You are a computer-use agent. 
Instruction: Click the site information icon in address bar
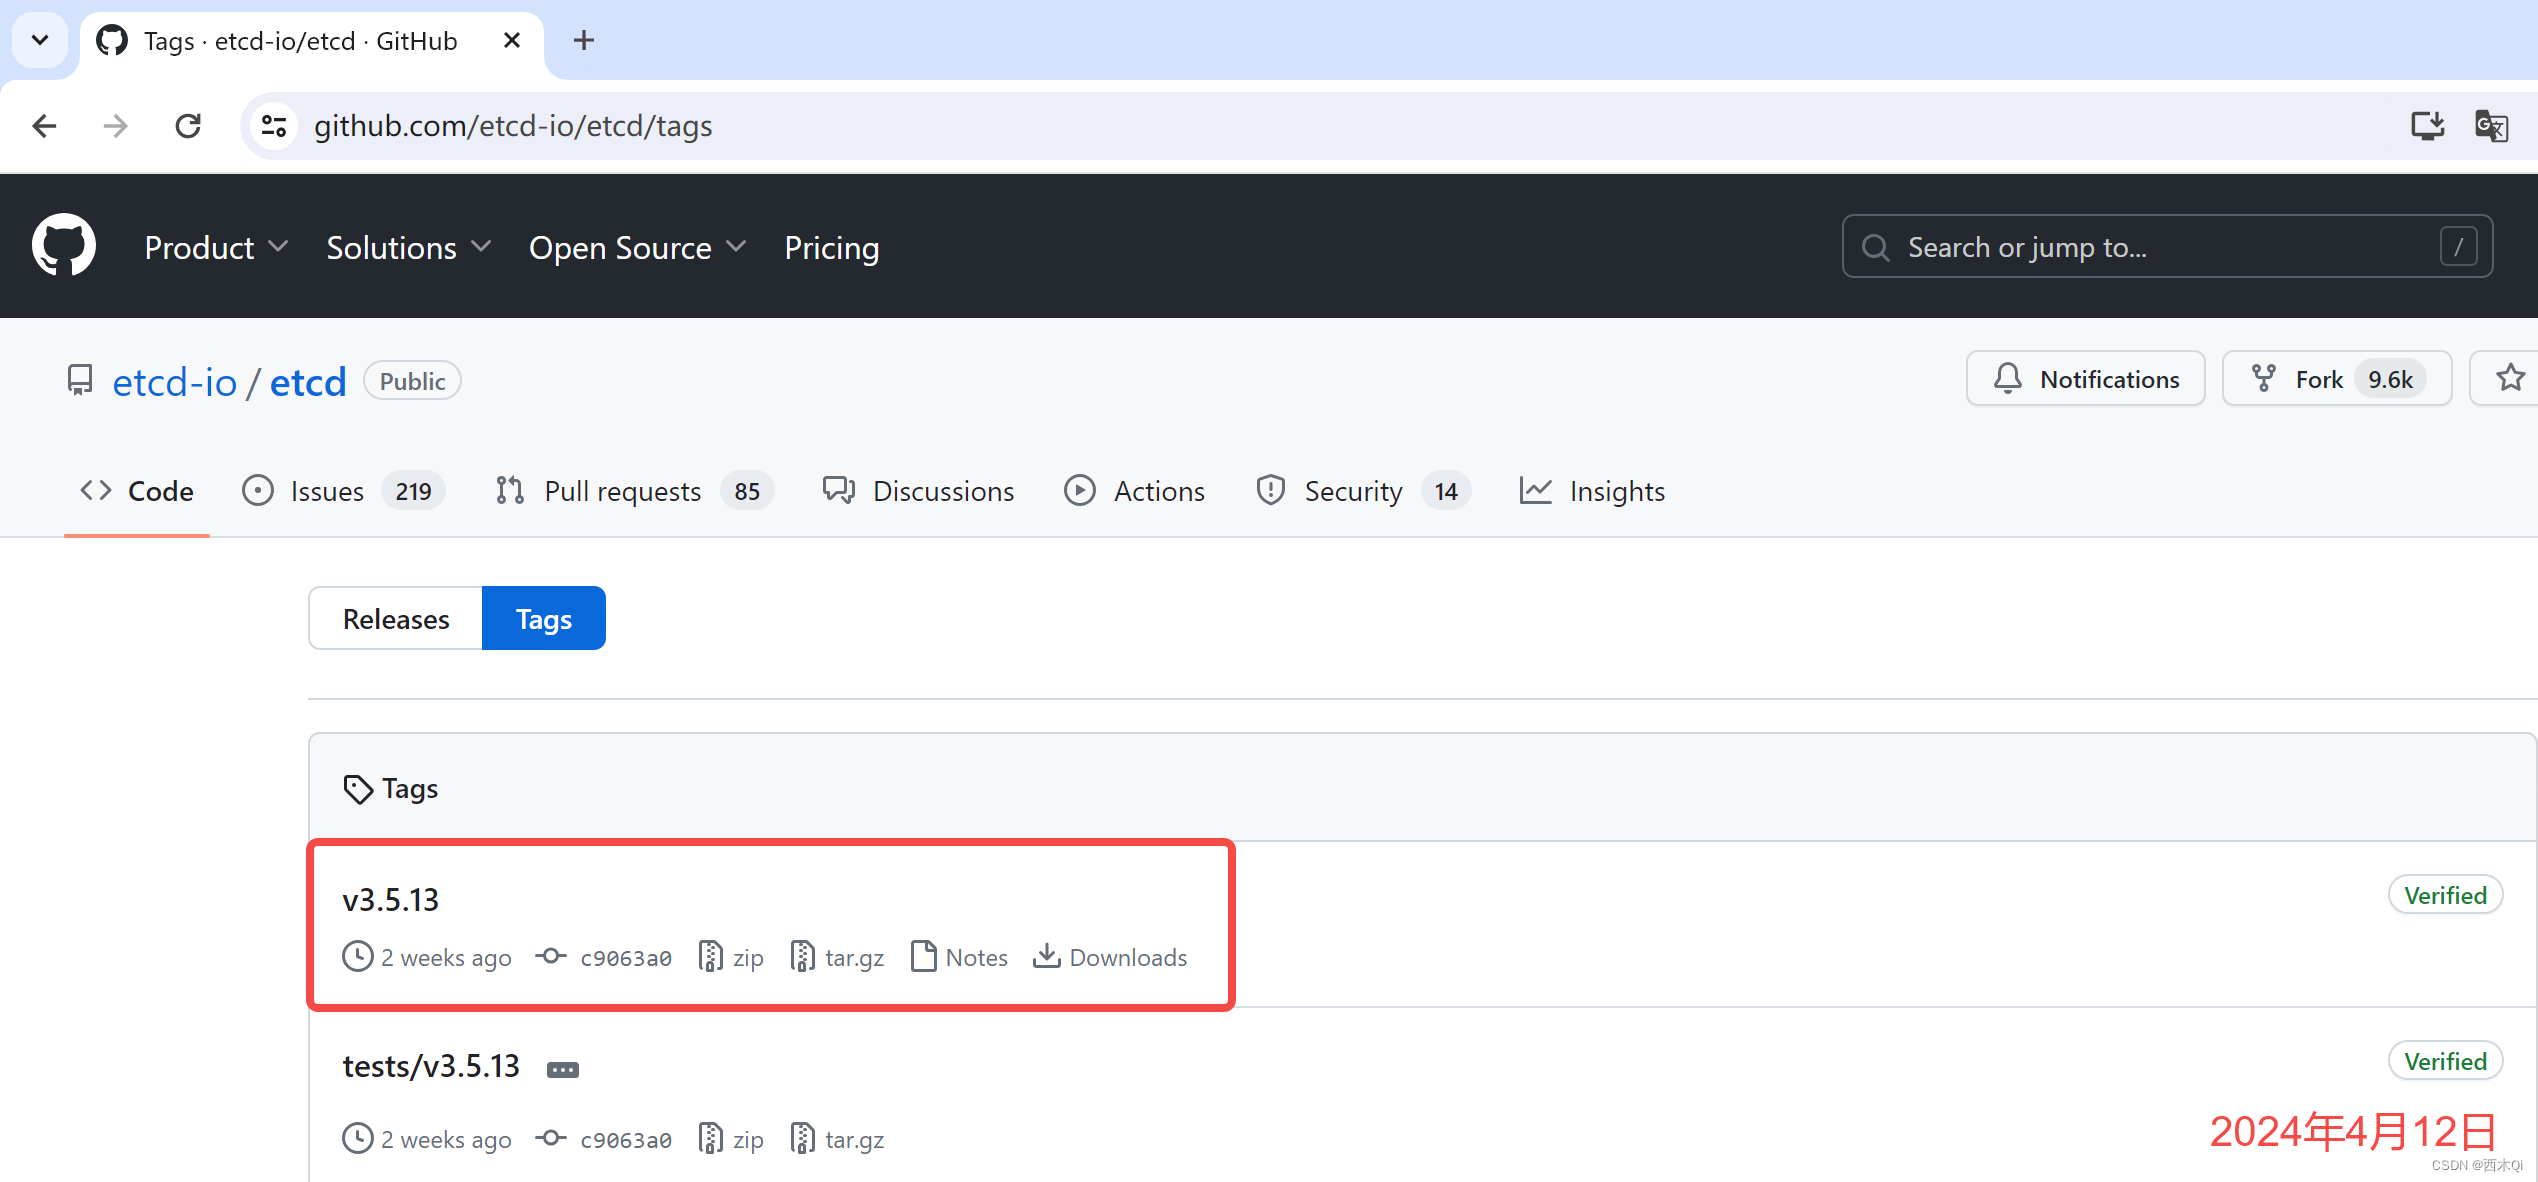coord(274,126)
